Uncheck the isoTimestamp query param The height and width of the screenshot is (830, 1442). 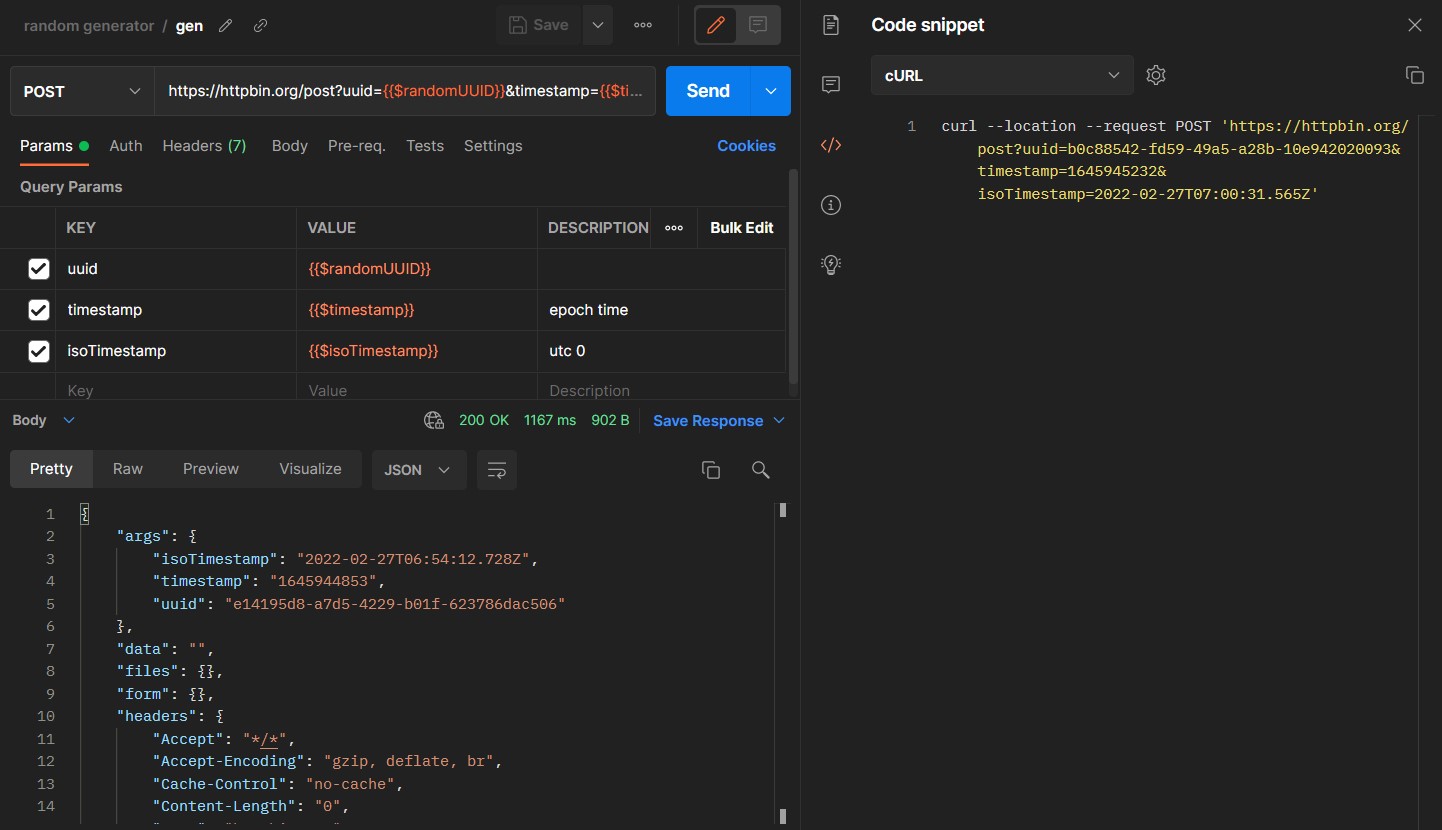39,351
